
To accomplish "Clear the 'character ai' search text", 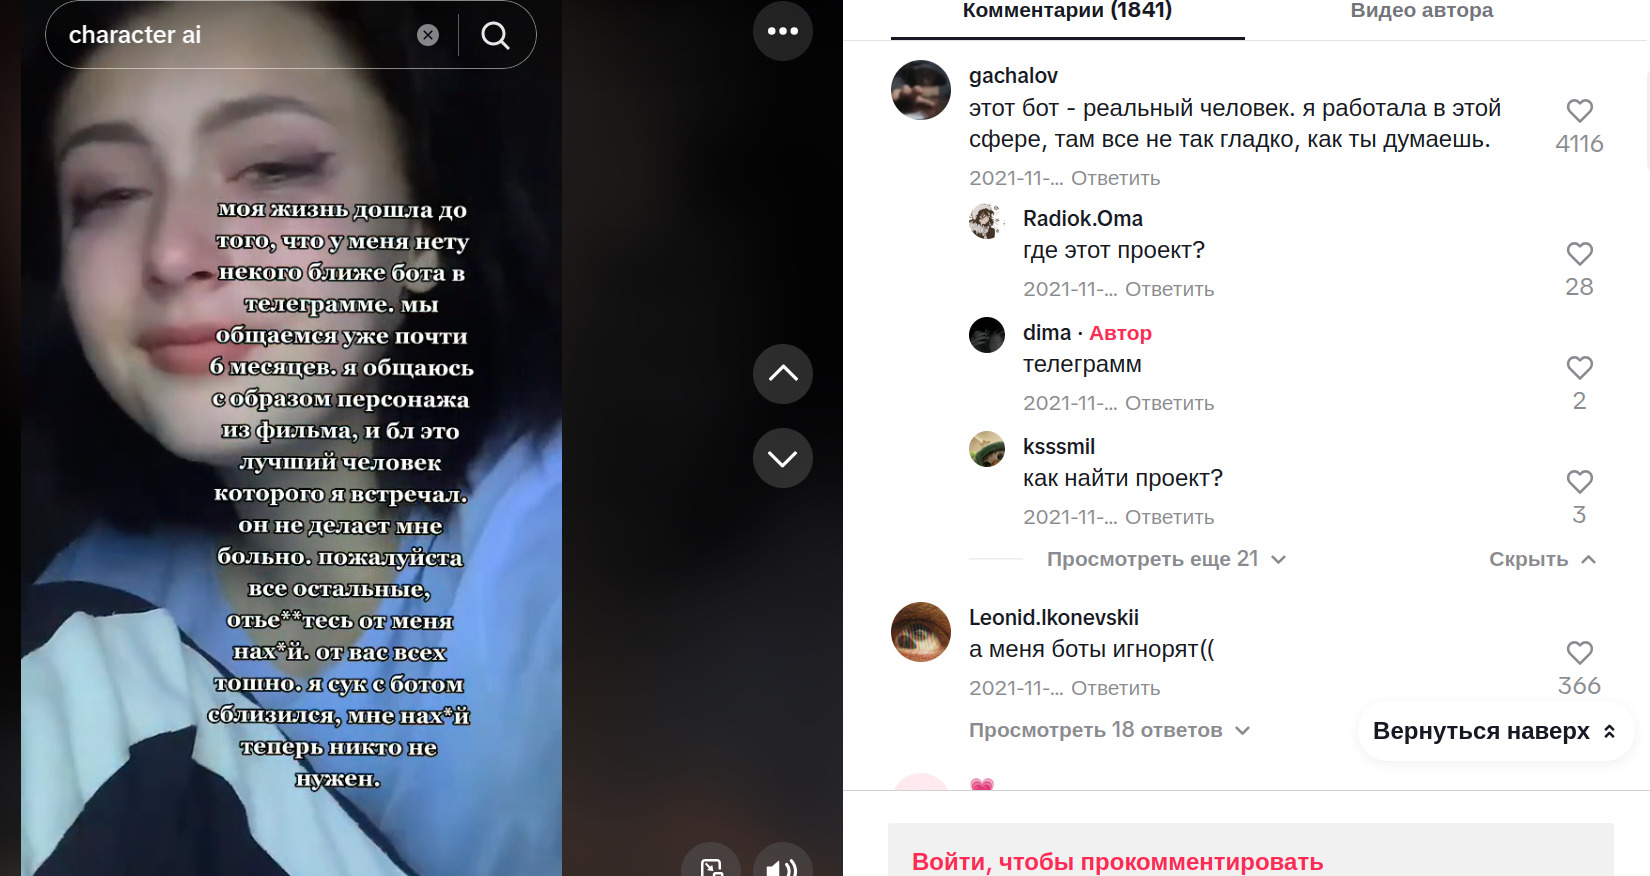I will click(428, 35).
